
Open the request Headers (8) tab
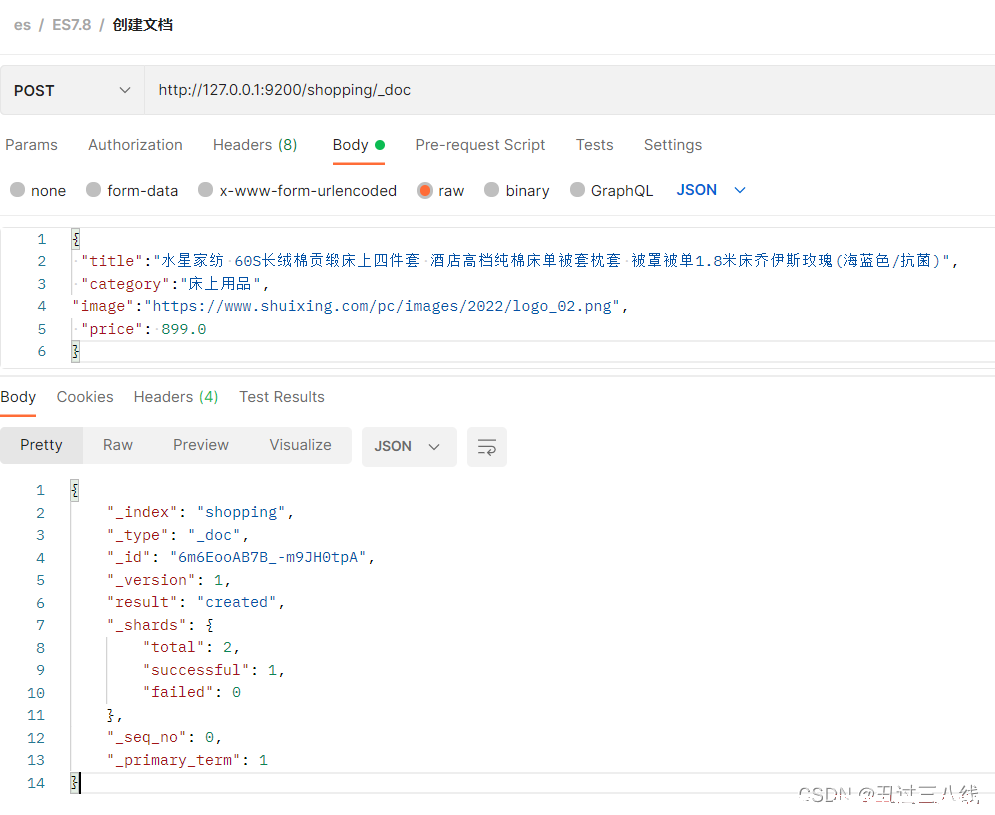click(x=255, y=145)
